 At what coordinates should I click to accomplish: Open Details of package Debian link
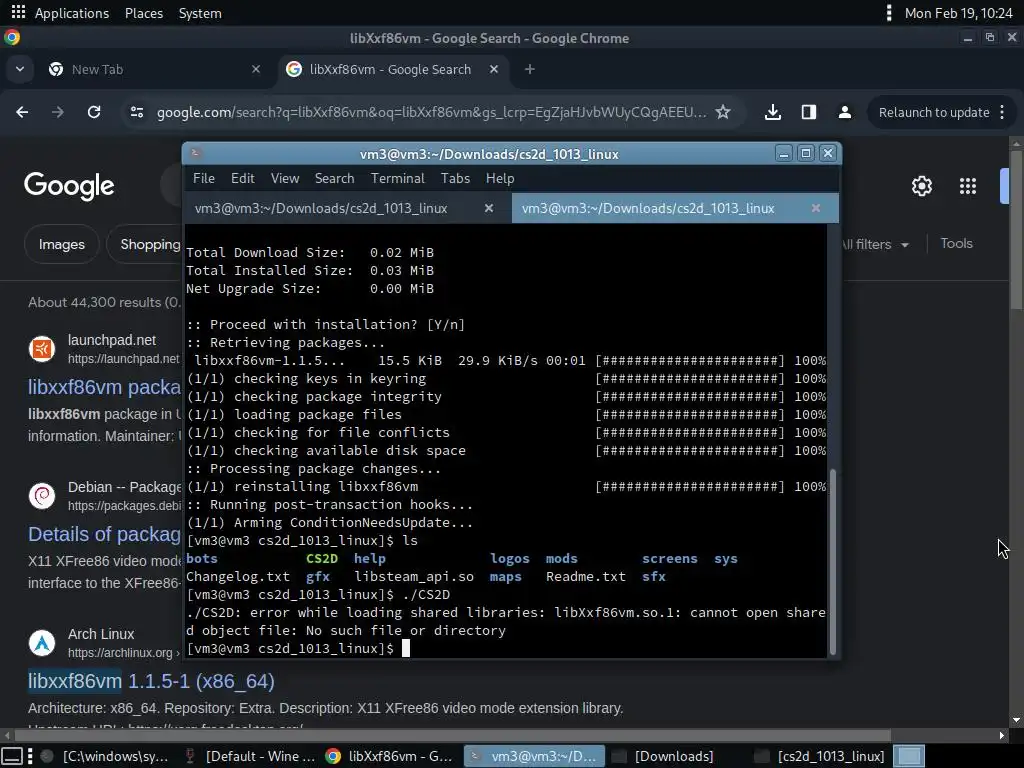click(x=104, y=534)
